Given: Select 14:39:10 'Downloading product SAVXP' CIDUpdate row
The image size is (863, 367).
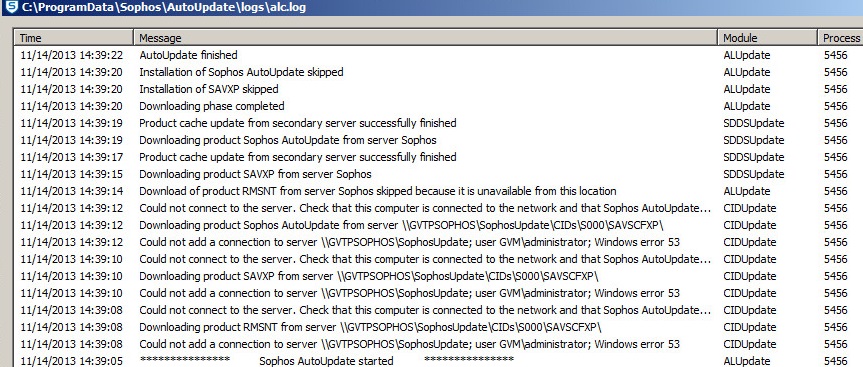Looking at the screenshot, I should 439,276.
